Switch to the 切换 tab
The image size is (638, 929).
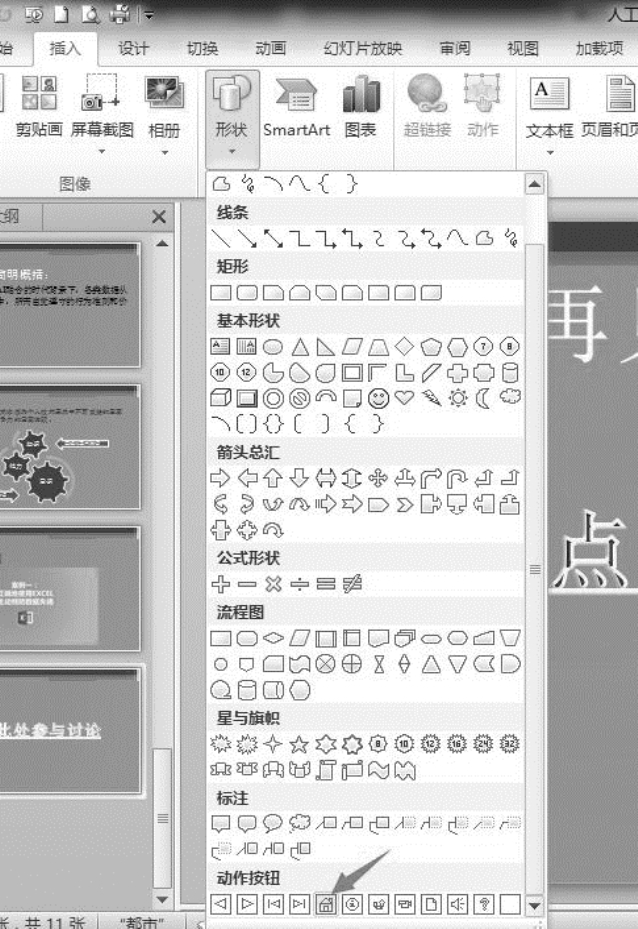click(x=203, y=48)
